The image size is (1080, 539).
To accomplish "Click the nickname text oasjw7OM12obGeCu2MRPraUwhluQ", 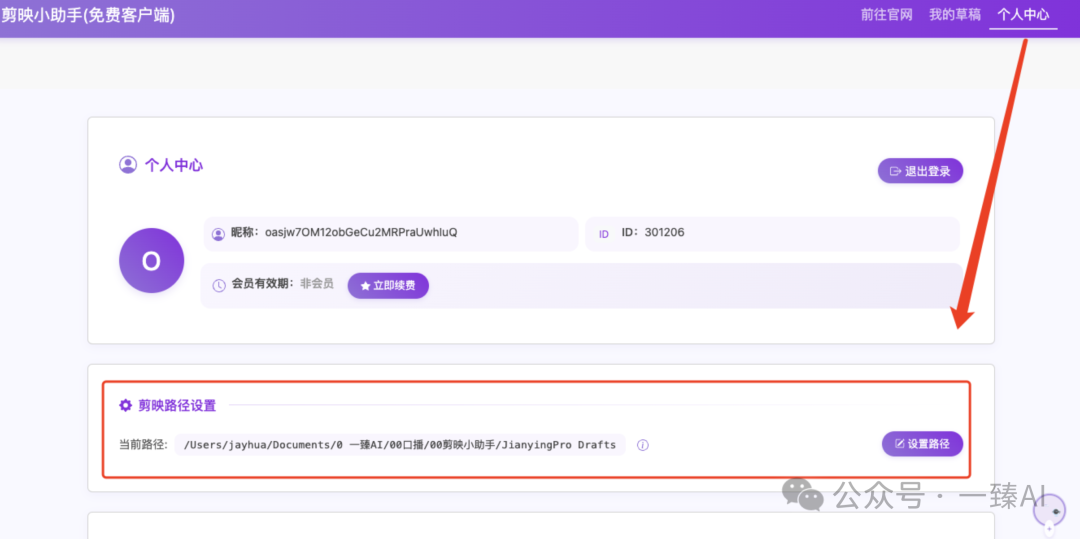I will tap(361, 233).
